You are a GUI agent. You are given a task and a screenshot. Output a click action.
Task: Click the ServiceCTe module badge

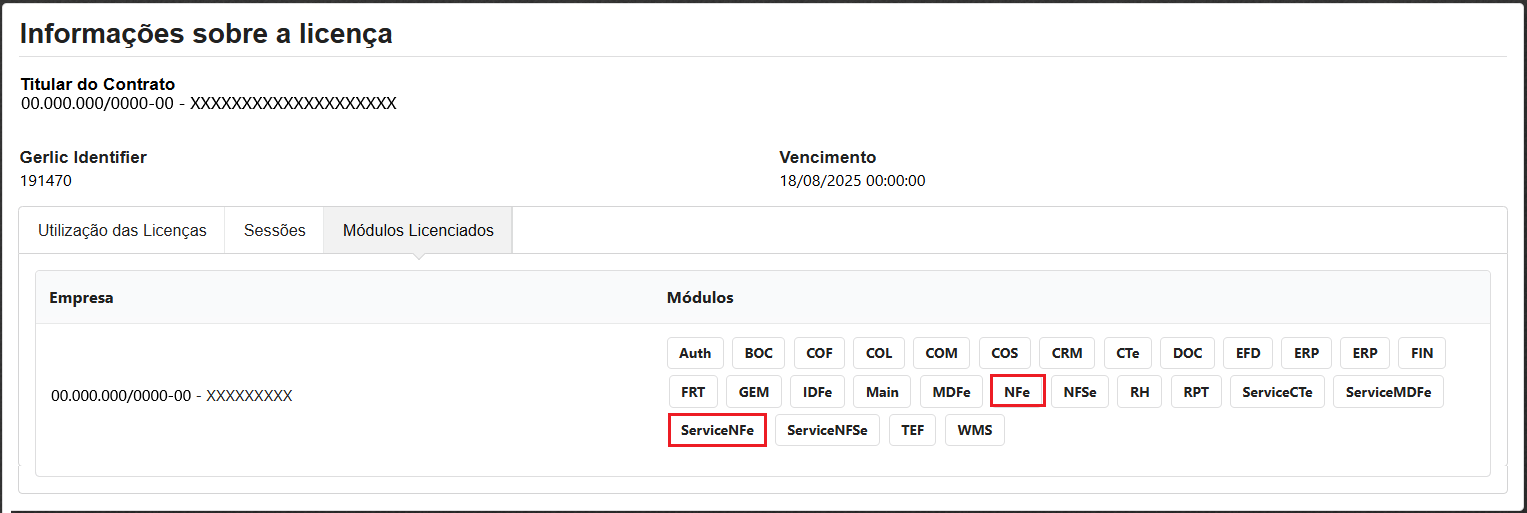coord(1277,392)
